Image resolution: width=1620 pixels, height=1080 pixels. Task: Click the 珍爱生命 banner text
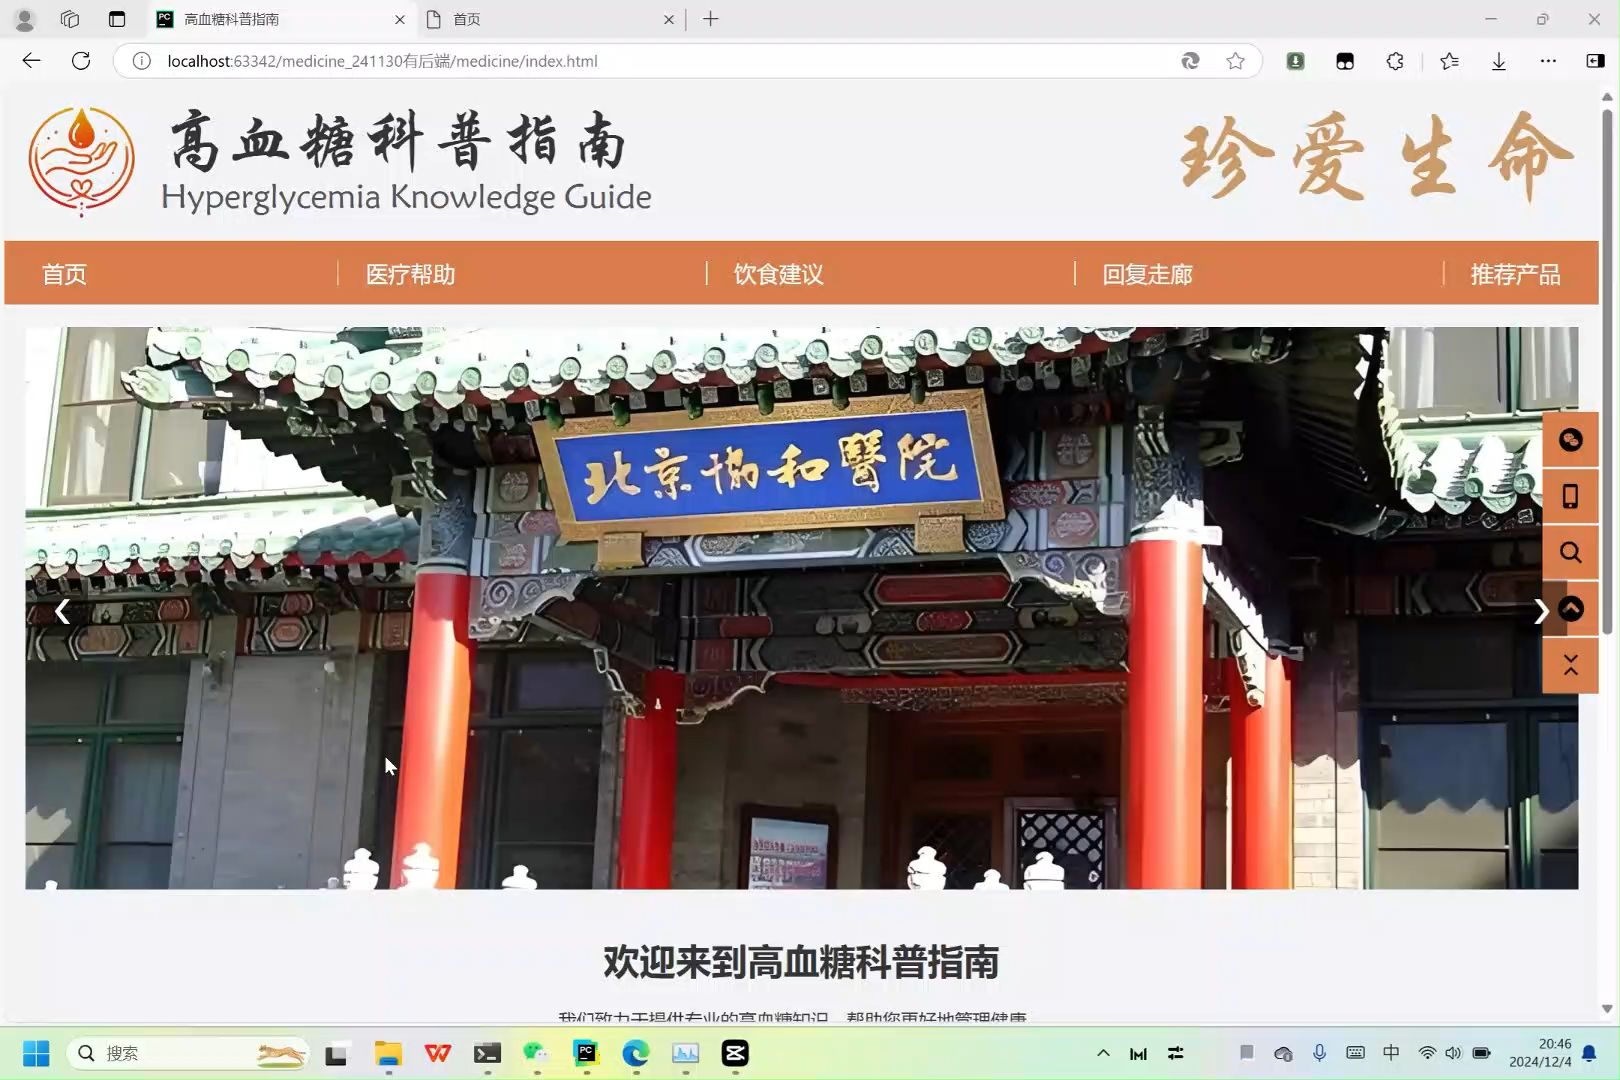[x=1377, y=157]
